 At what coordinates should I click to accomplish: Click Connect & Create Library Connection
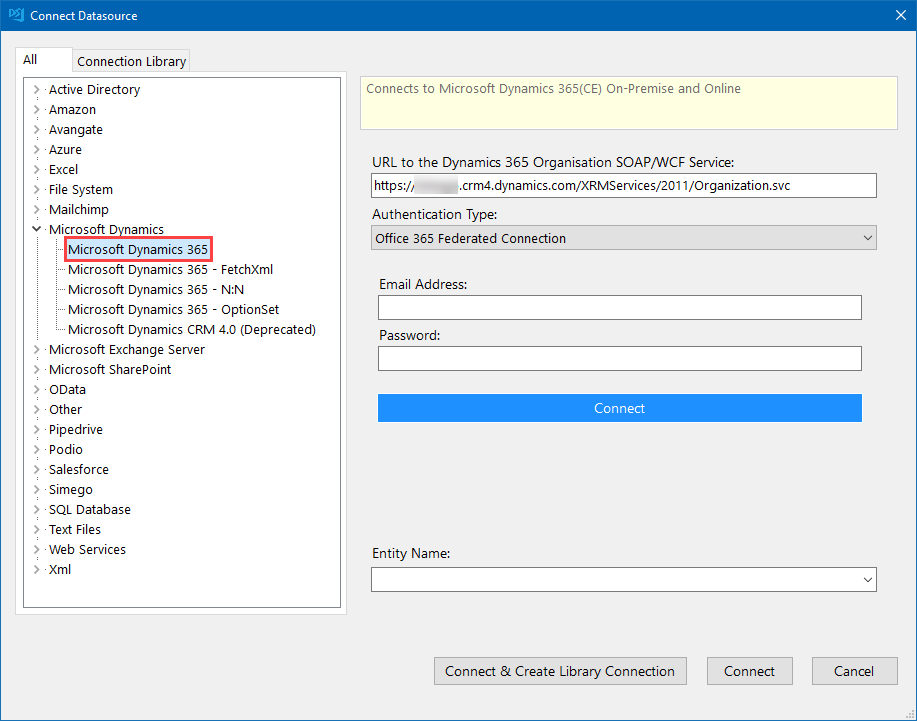tap(560, 671)
